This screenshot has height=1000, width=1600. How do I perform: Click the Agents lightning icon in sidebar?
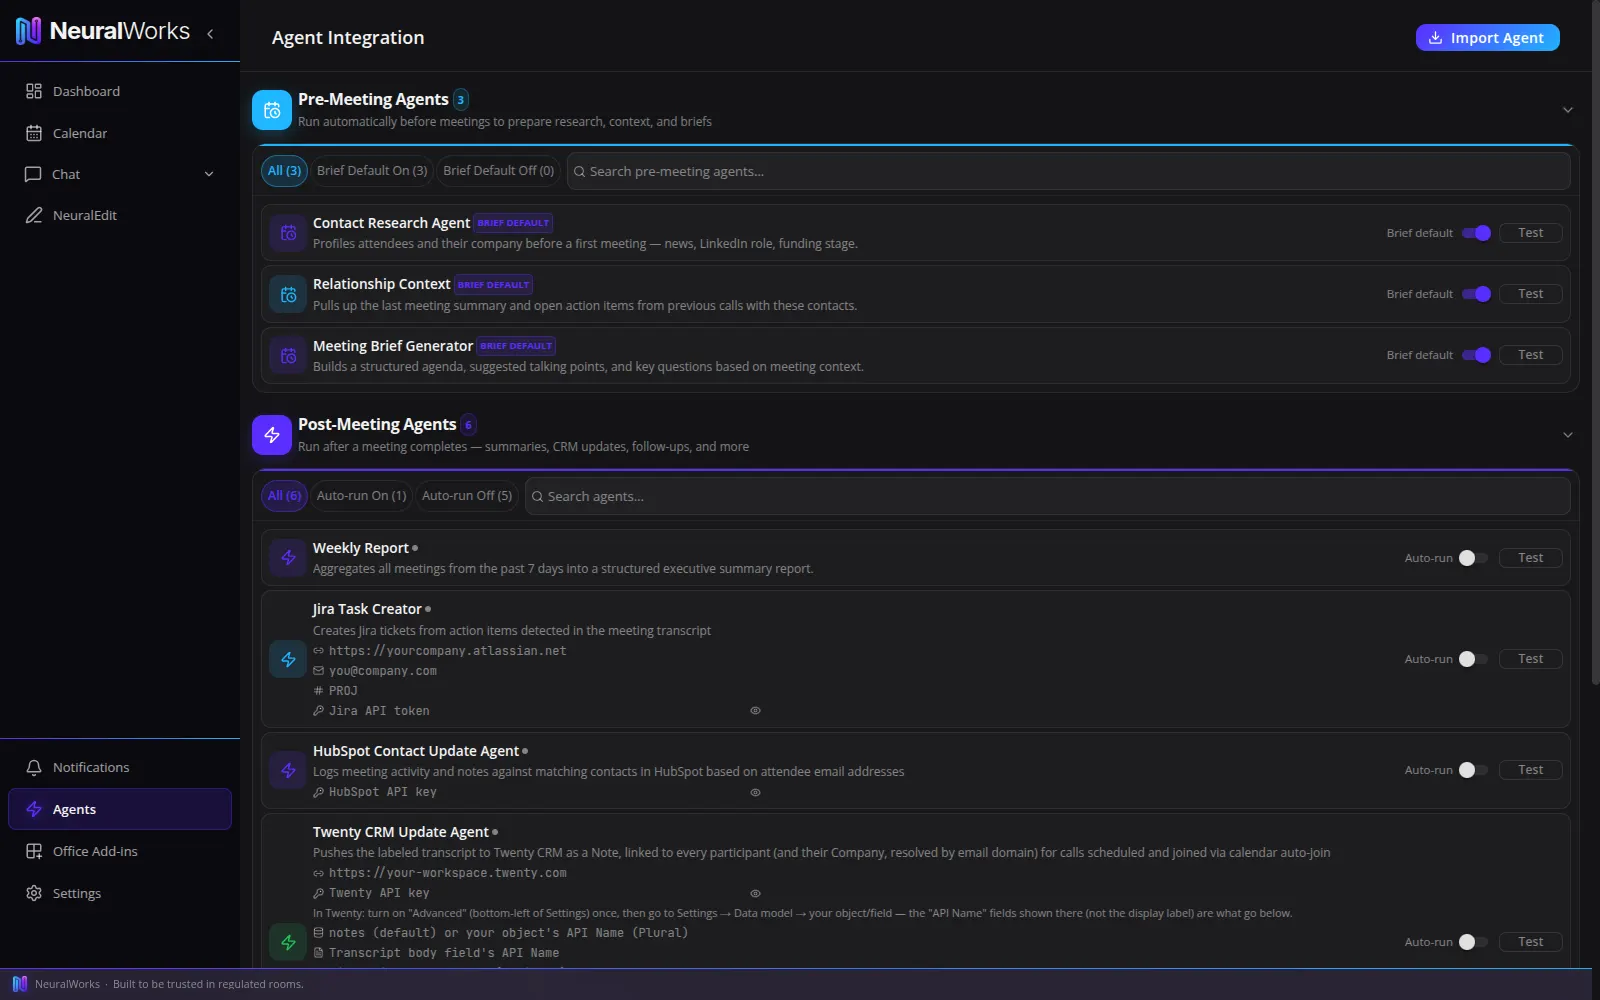point(34,809)
